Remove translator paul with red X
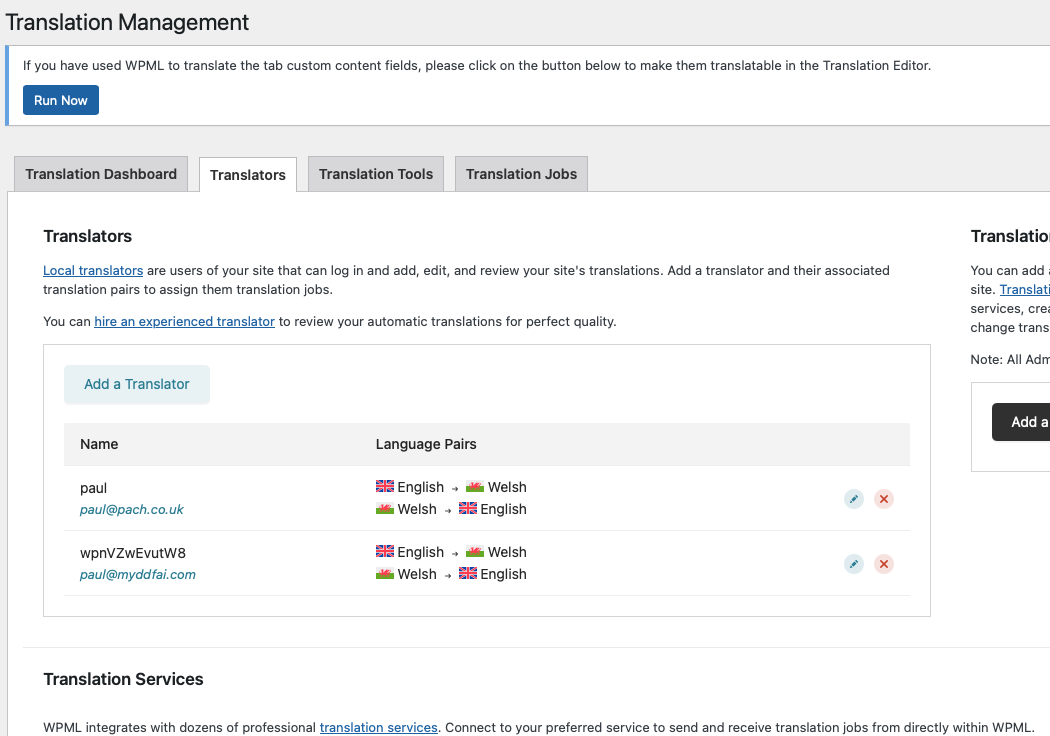 (x=884, y=499)
